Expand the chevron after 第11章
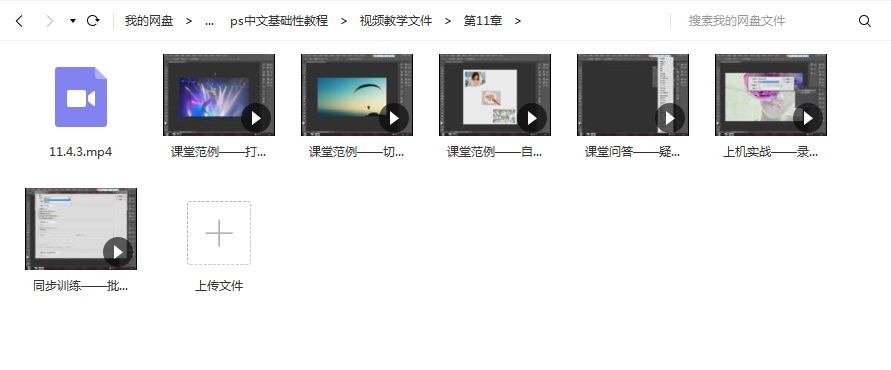Viewport: 891px width, 370px height. [x=518, y=21]
